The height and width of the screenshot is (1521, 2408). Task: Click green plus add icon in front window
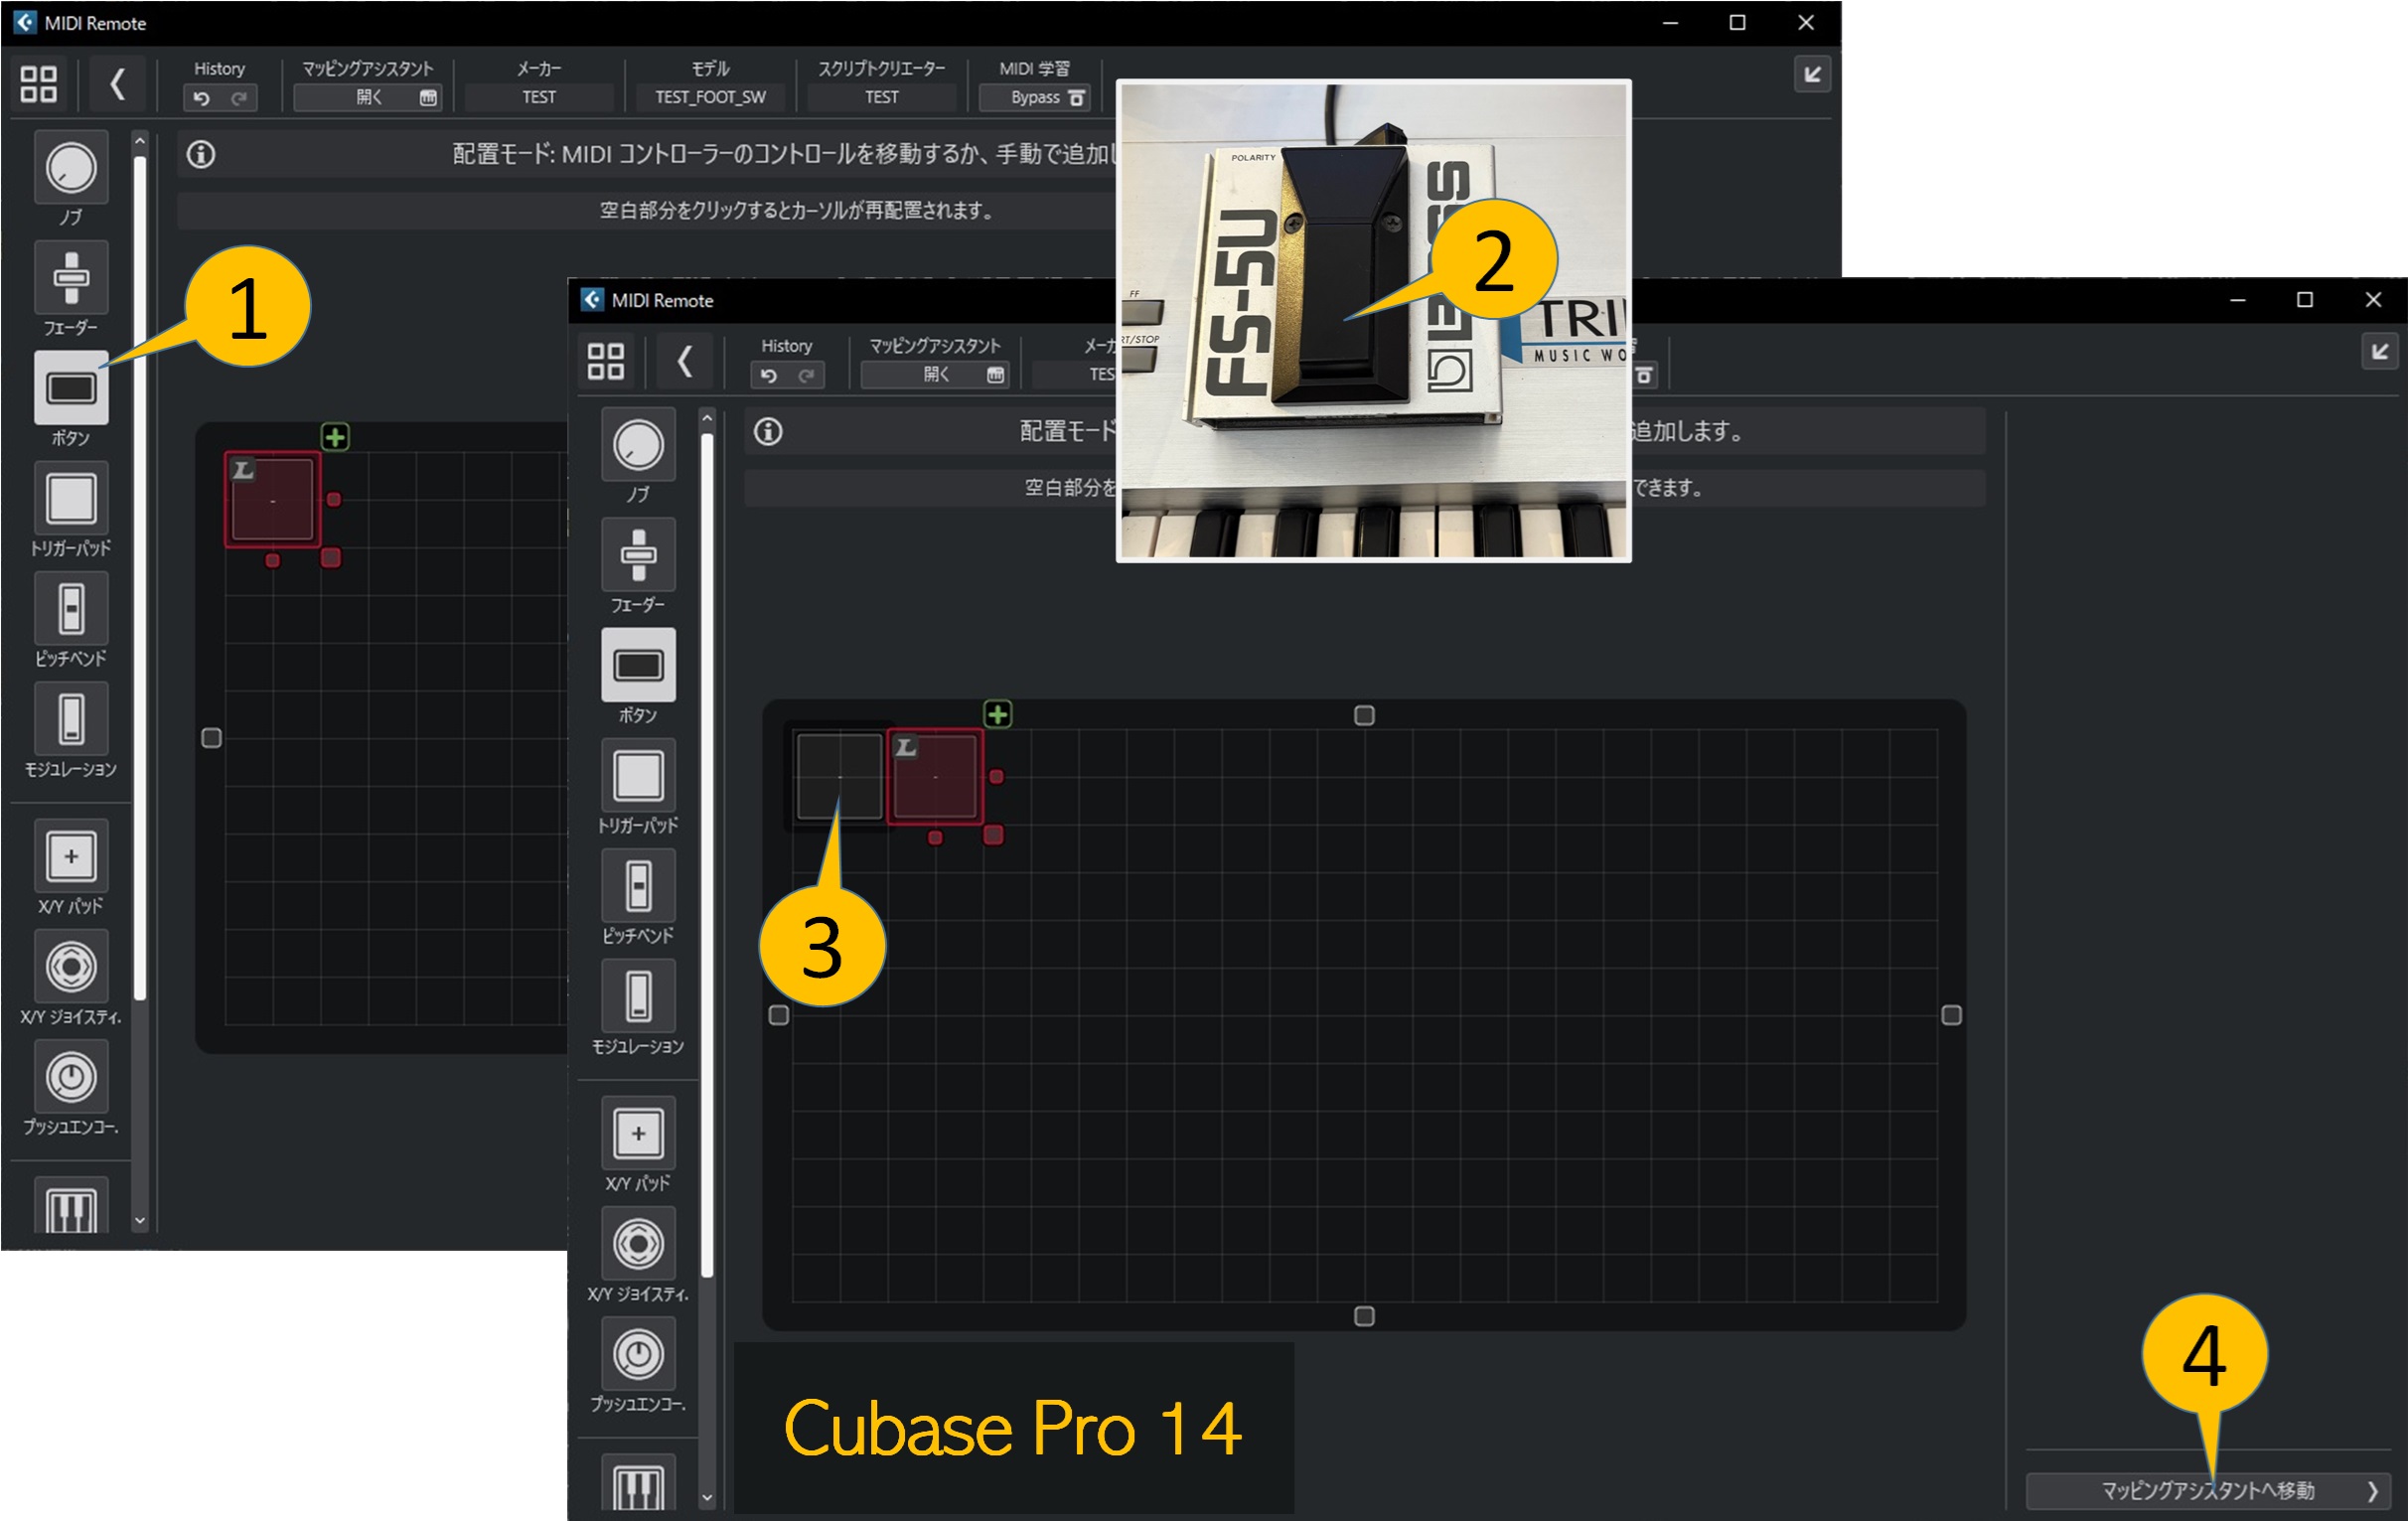coord(998,714)
